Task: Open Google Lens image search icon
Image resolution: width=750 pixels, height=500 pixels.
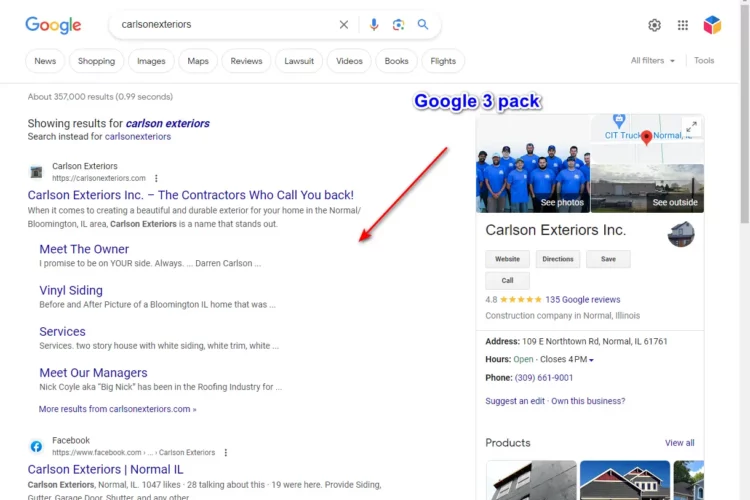Action: pos(398,24)
